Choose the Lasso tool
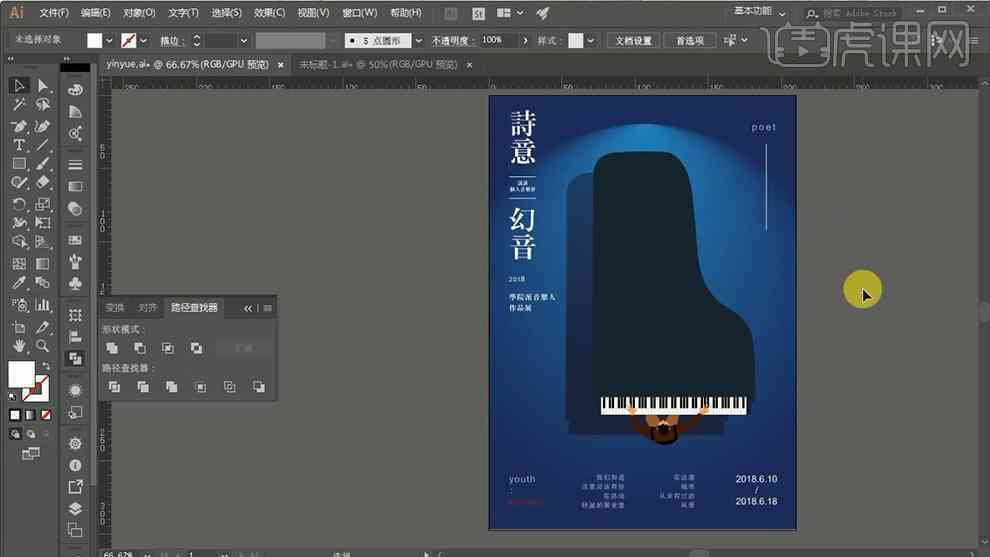 pos(42,104)
